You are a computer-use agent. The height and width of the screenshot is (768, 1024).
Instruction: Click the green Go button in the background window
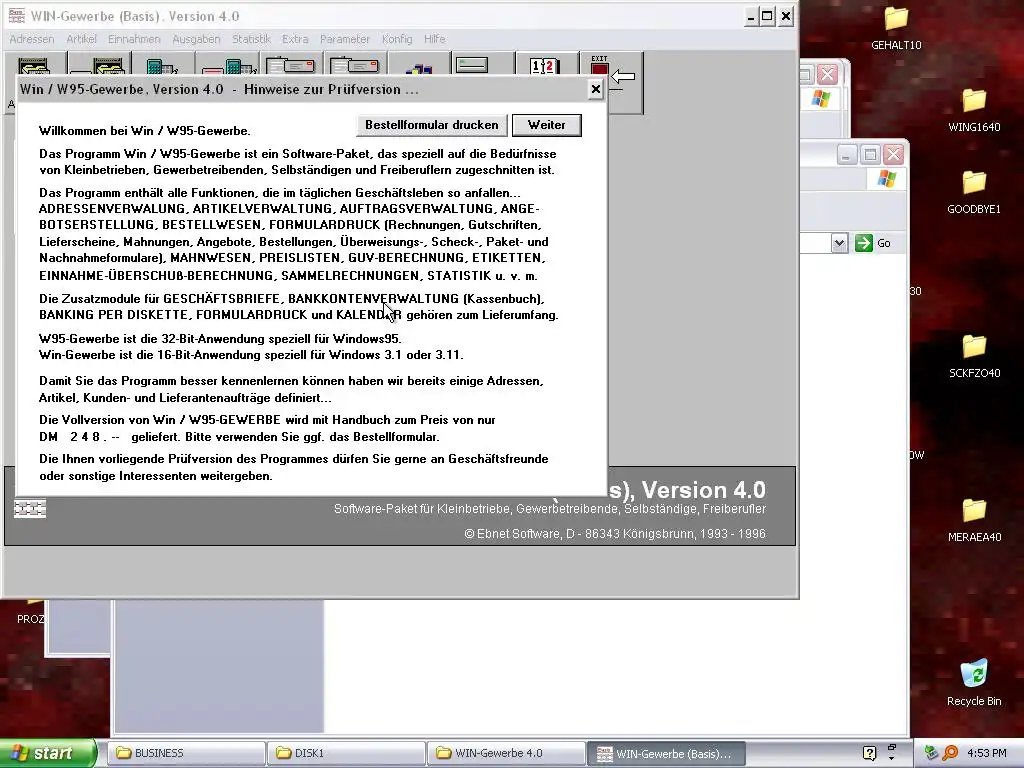873,243
